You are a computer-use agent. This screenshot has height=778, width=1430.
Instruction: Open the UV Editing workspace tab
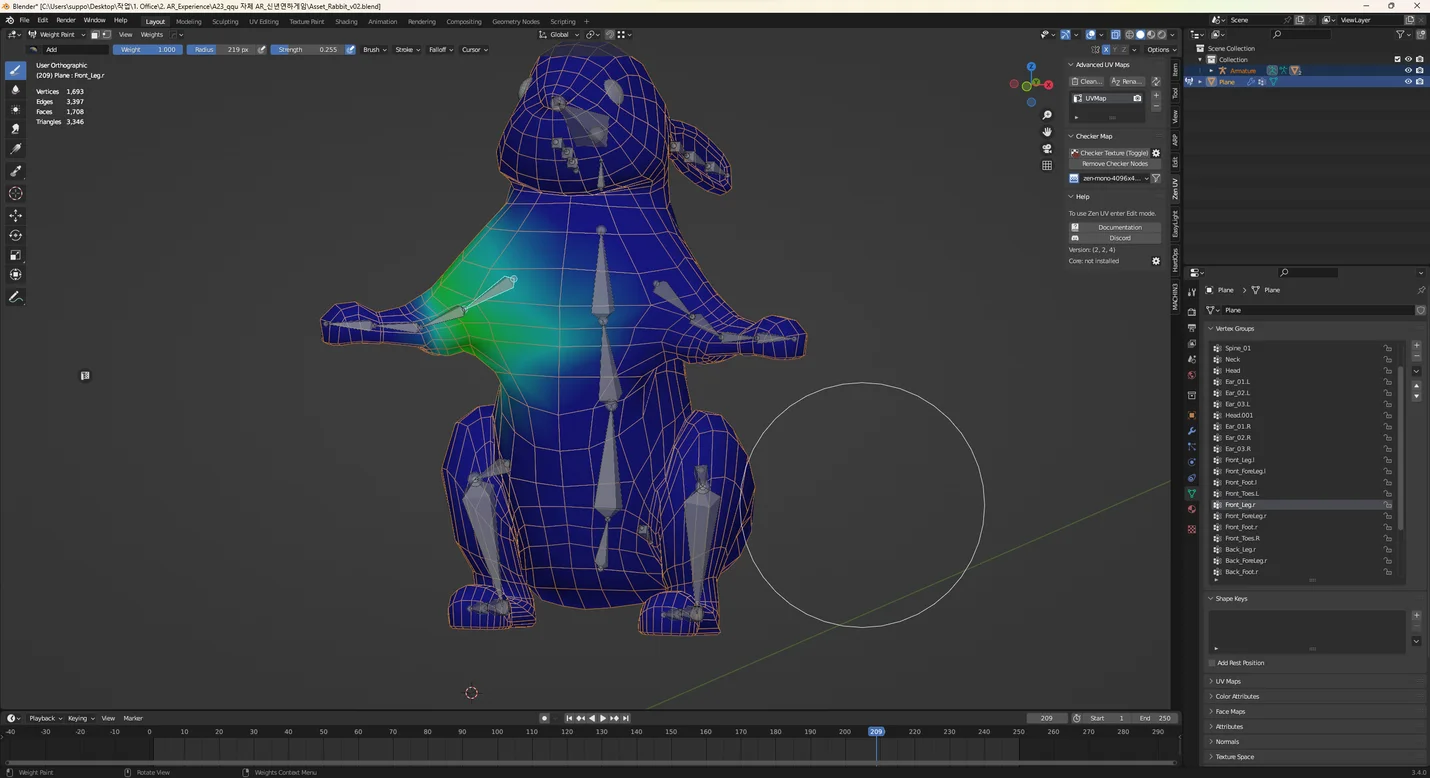coord(264,21)
